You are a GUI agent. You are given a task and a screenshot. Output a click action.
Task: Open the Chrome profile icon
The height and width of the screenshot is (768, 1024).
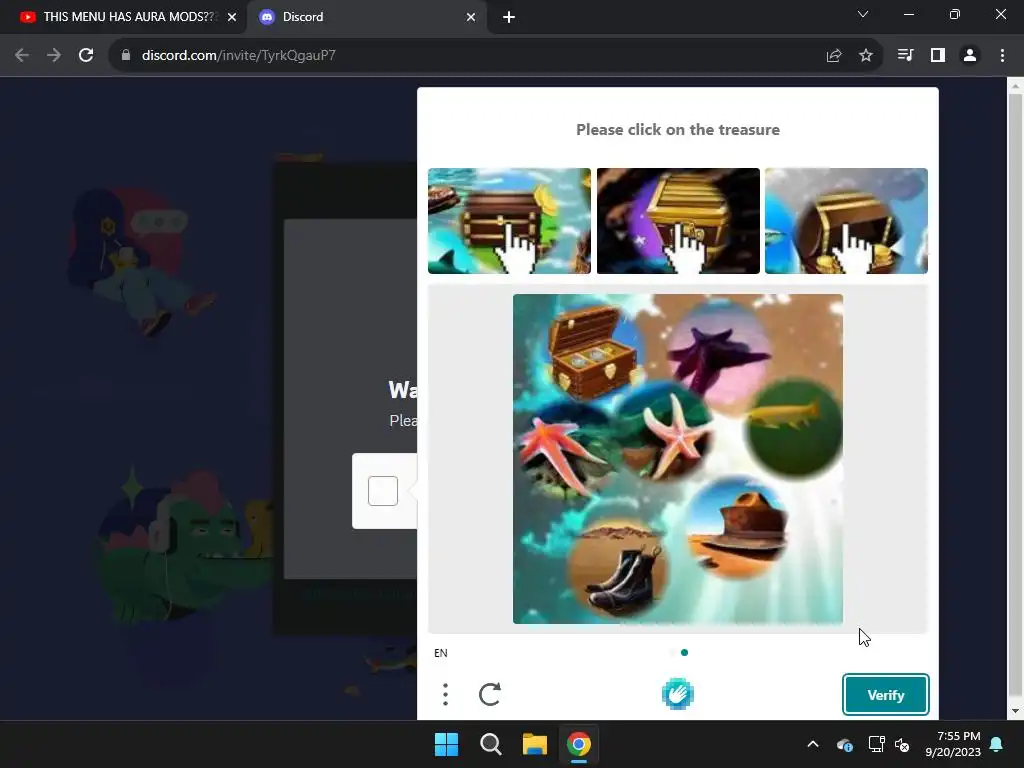pos(970,56)
